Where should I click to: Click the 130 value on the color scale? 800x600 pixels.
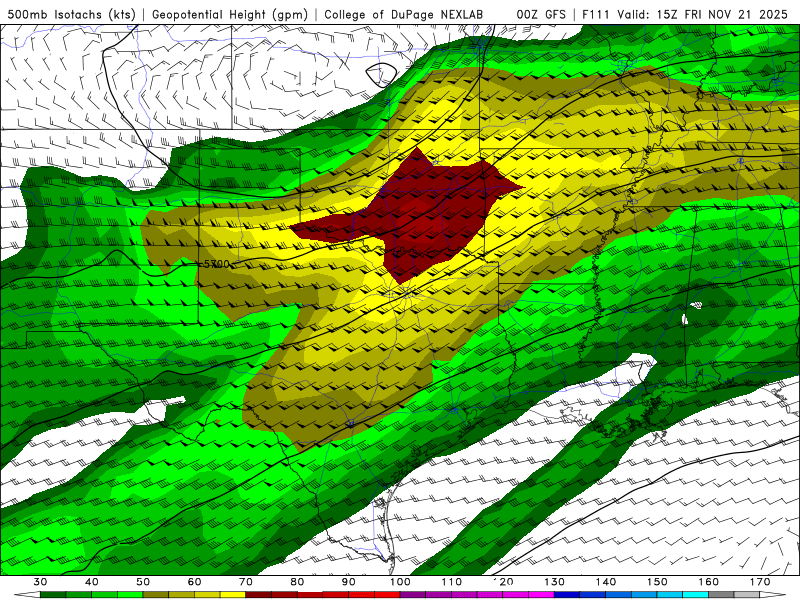pos(555,582)
